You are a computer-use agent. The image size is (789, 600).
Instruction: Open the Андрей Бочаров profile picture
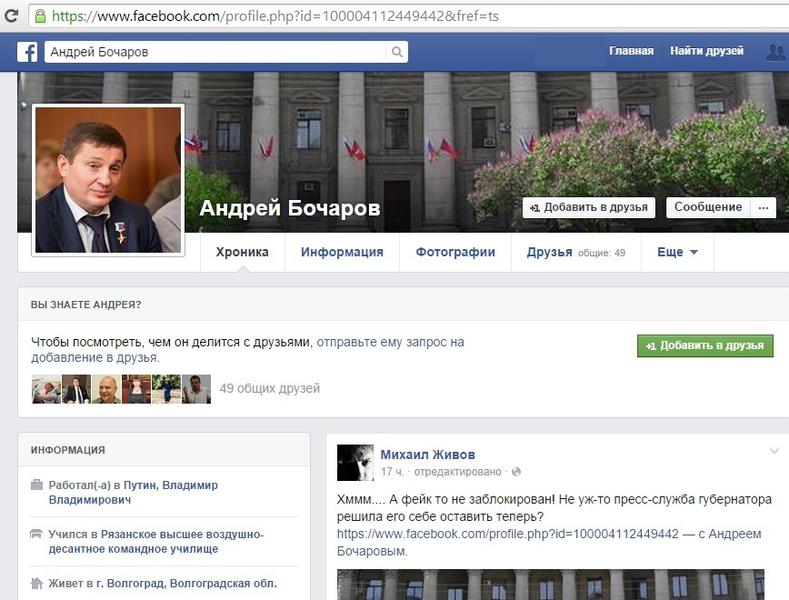(108, 180)
